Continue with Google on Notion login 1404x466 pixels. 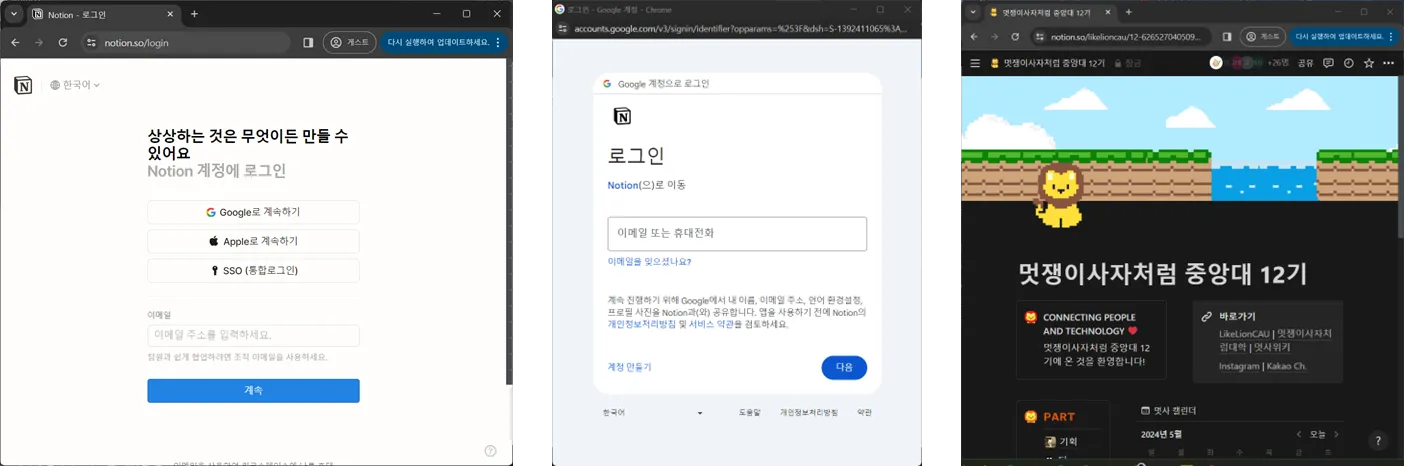(253, 212)
